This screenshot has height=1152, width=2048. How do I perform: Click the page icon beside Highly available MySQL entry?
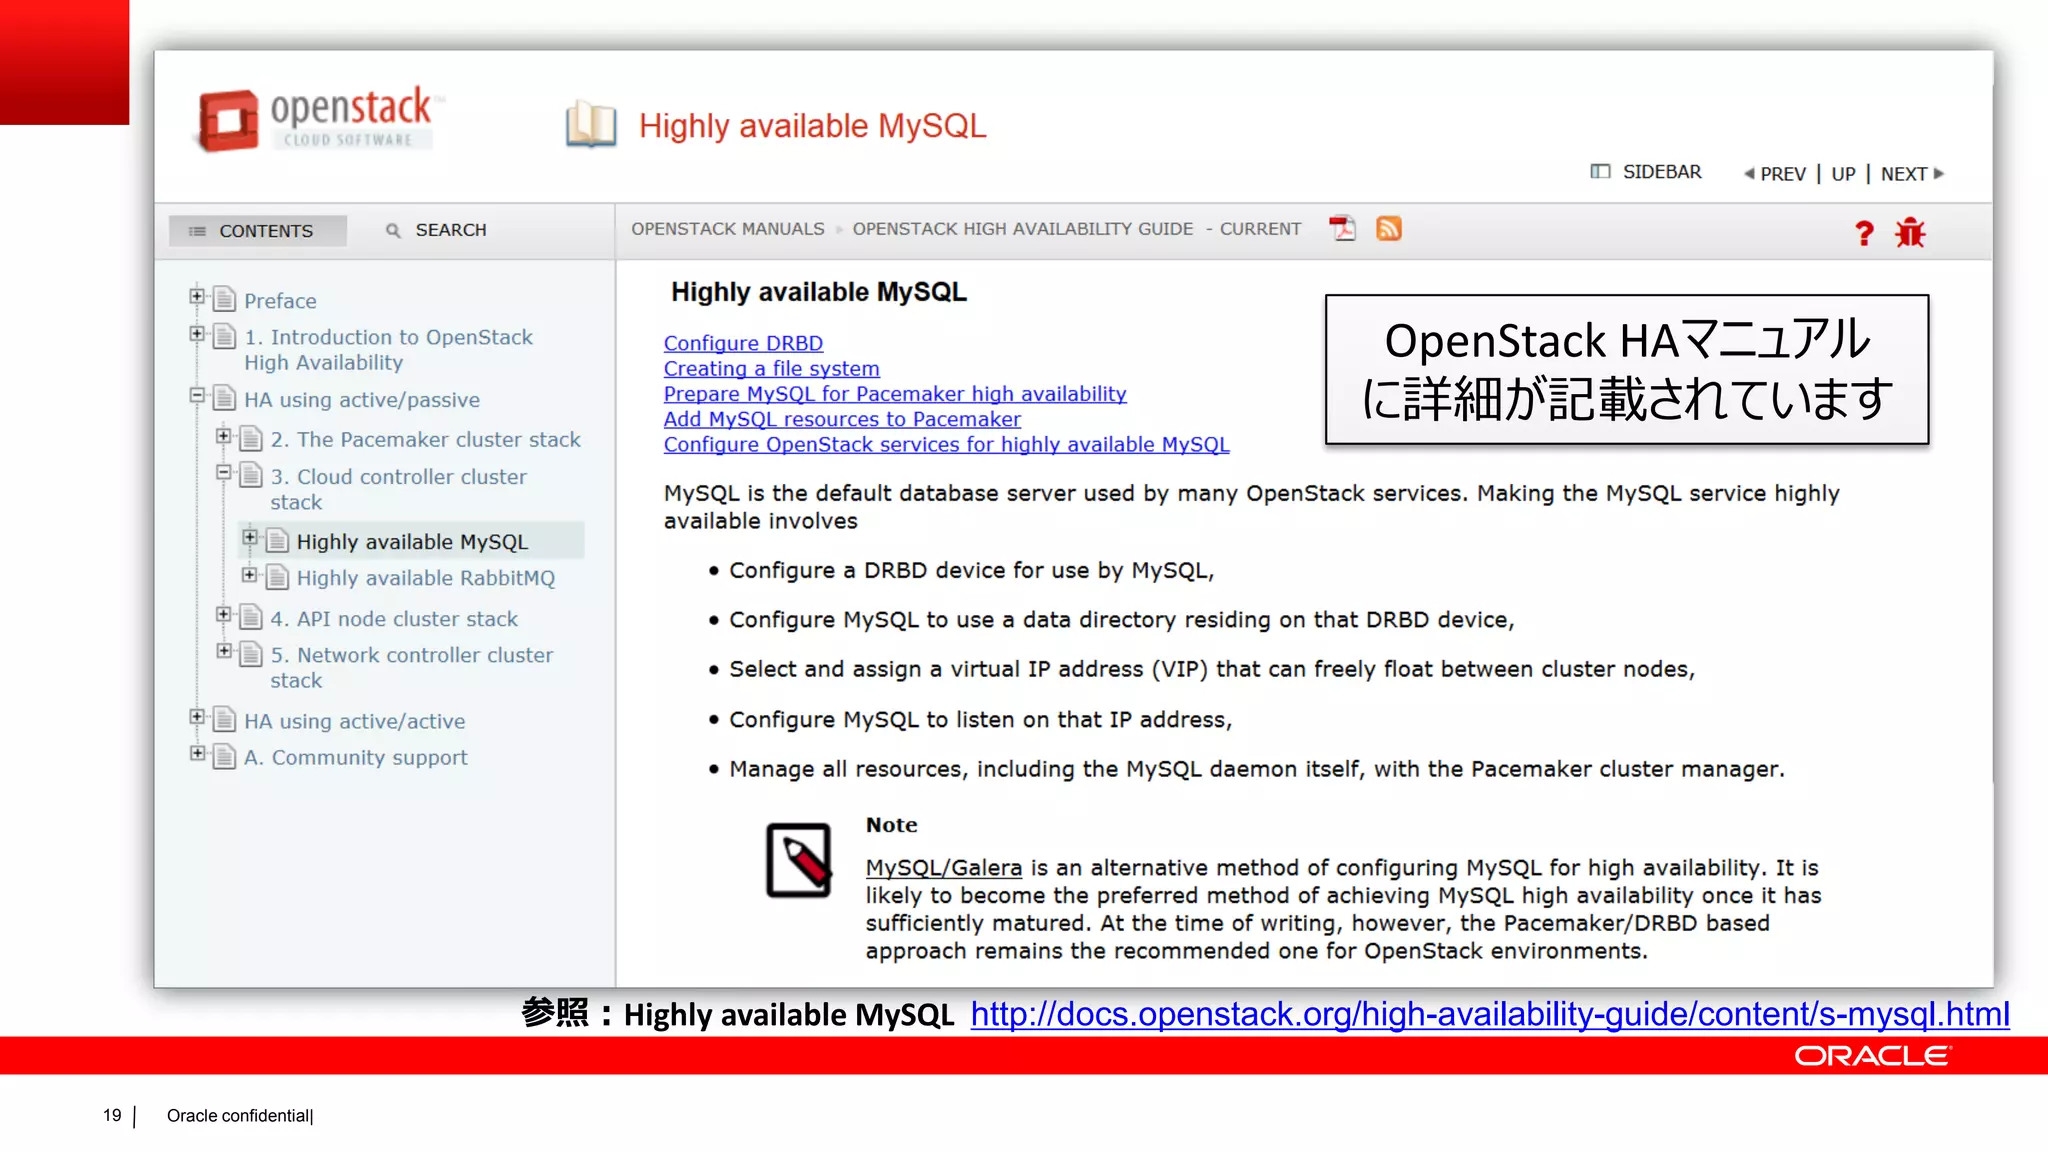[x=278, y=541]
